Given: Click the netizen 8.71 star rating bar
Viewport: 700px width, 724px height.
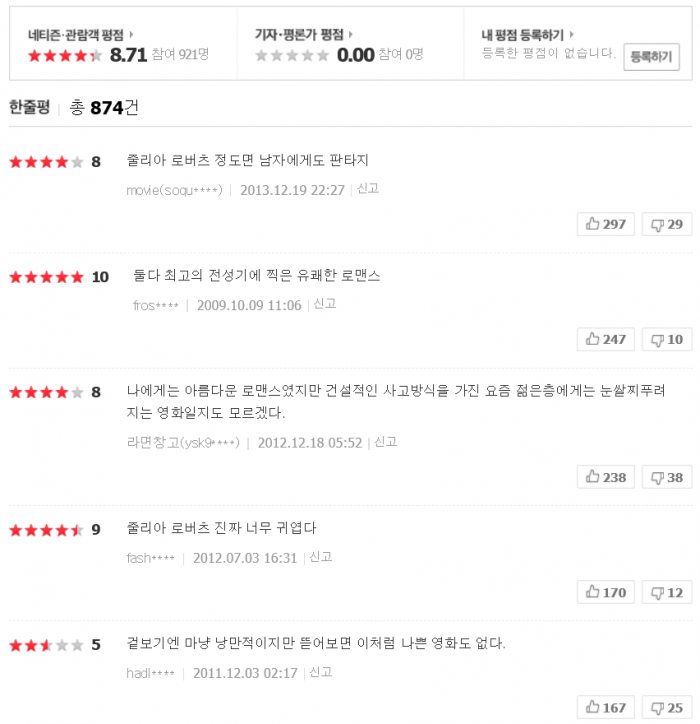Looking at the screenshot, I should (65, 56).
